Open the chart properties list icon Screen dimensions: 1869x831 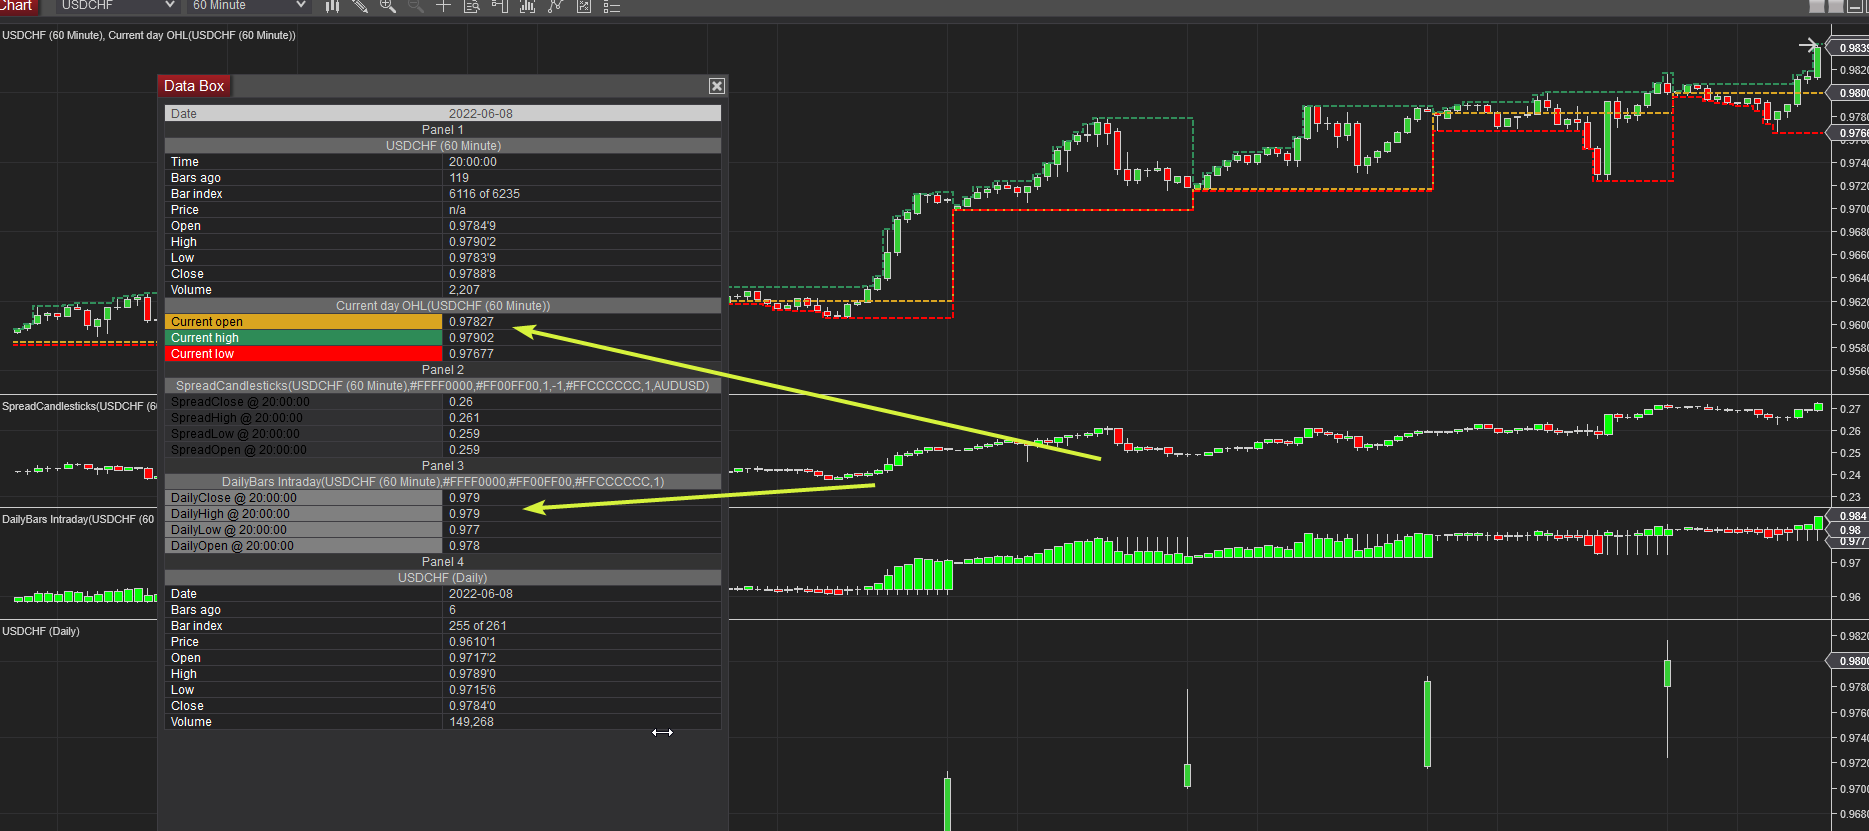(612, 6)
